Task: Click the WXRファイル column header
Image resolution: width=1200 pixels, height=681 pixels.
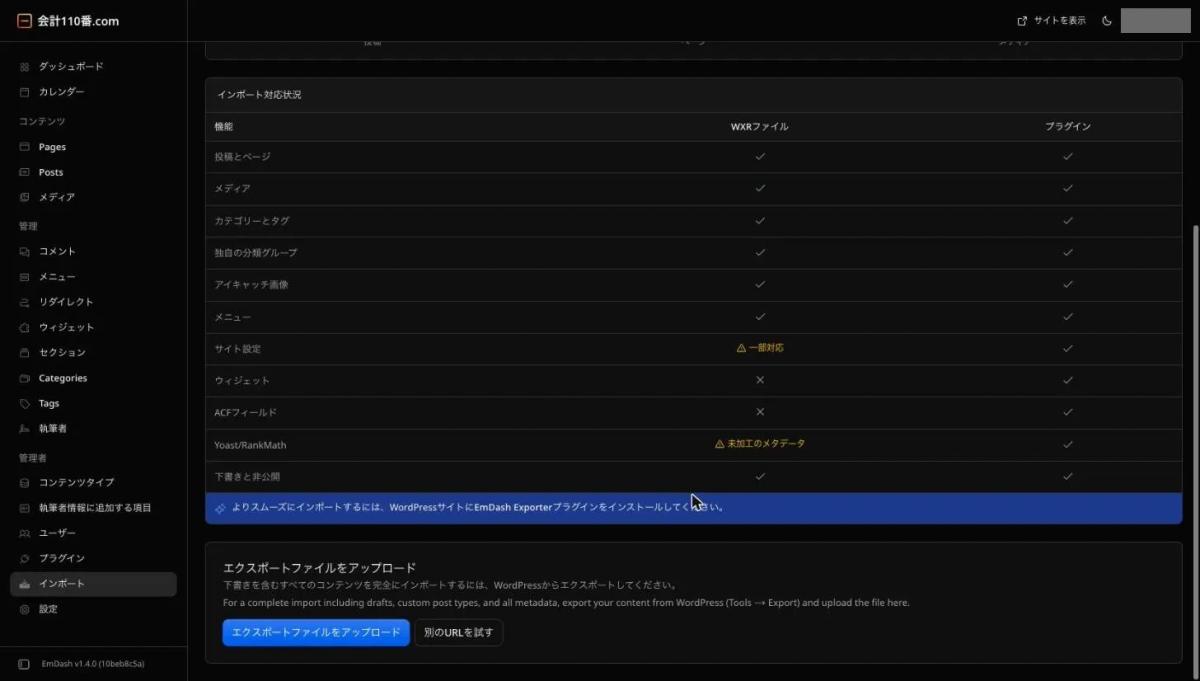Action: 759,127
